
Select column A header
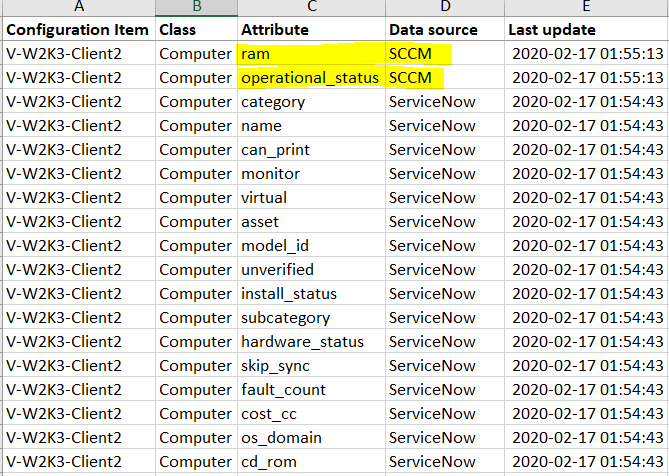[x=79, y=7]
